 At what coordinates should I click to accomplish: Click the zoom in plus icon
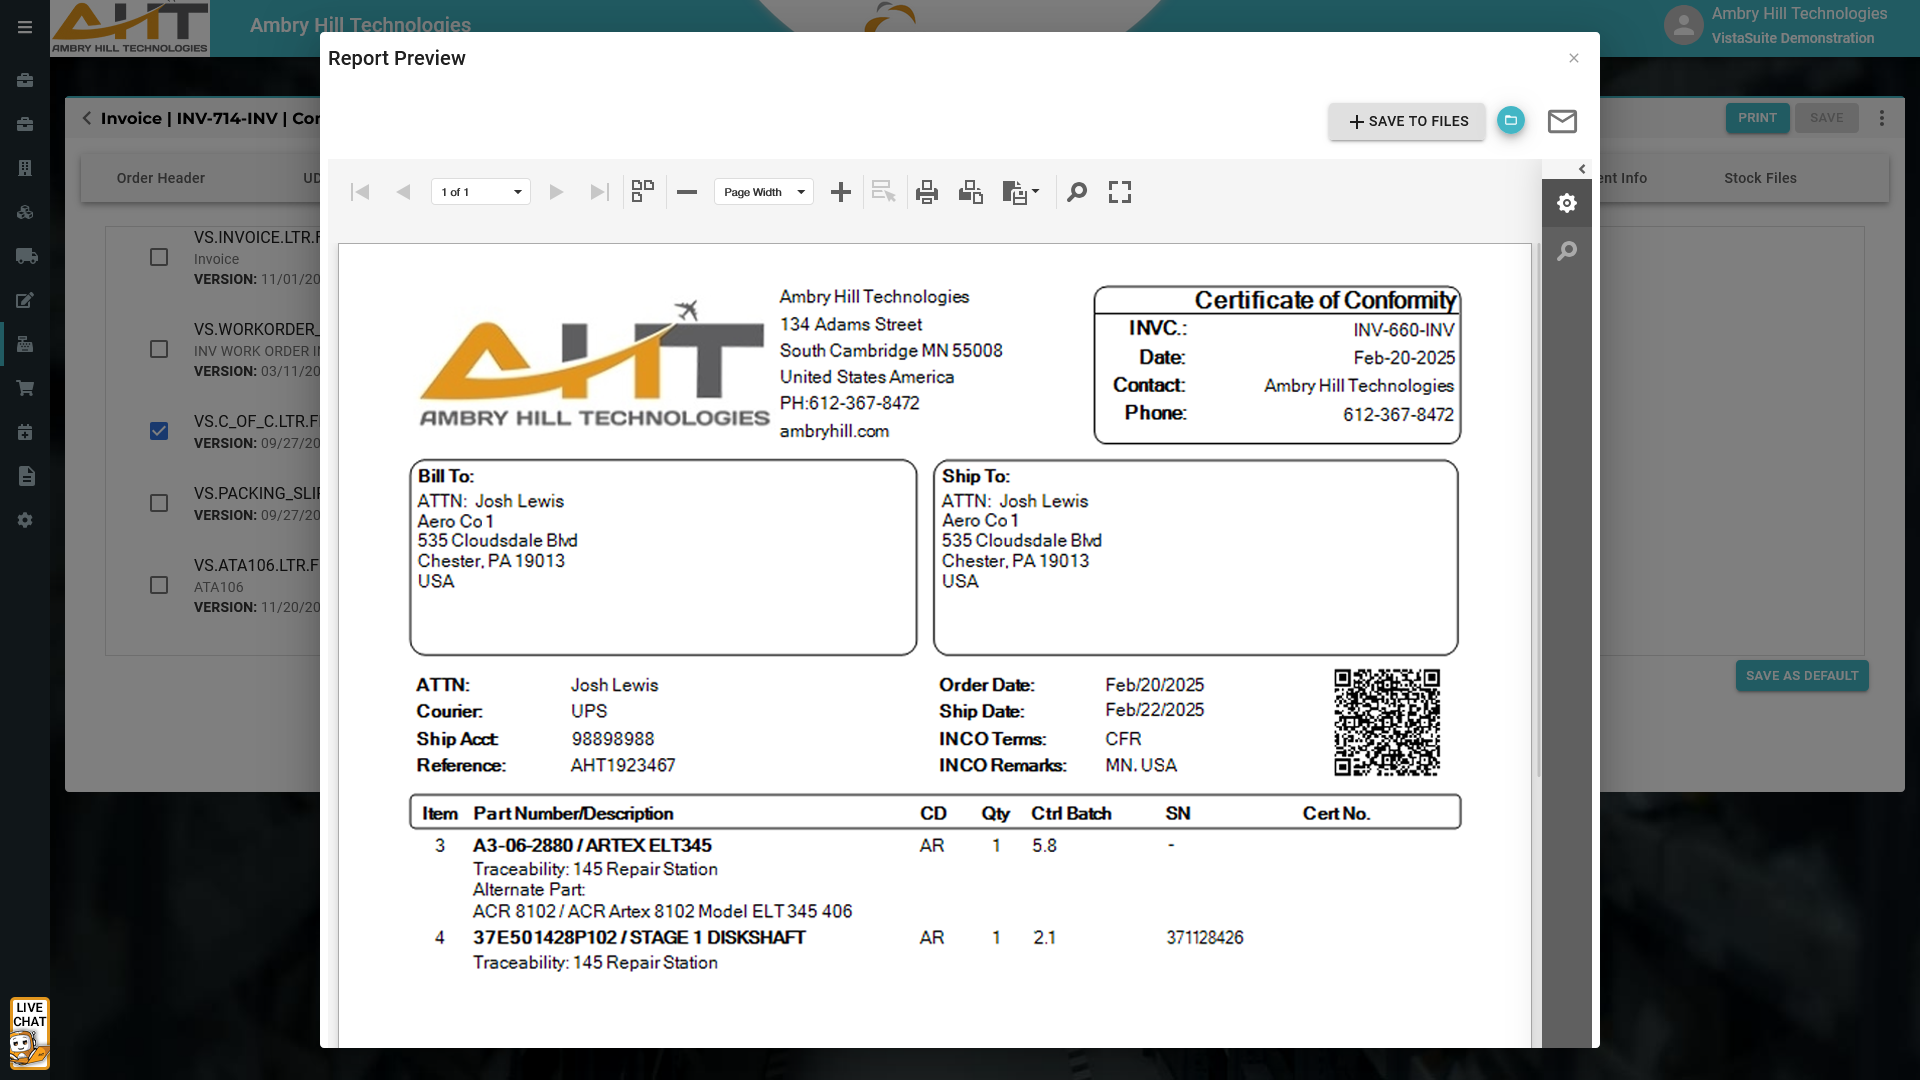click(841, 192)
